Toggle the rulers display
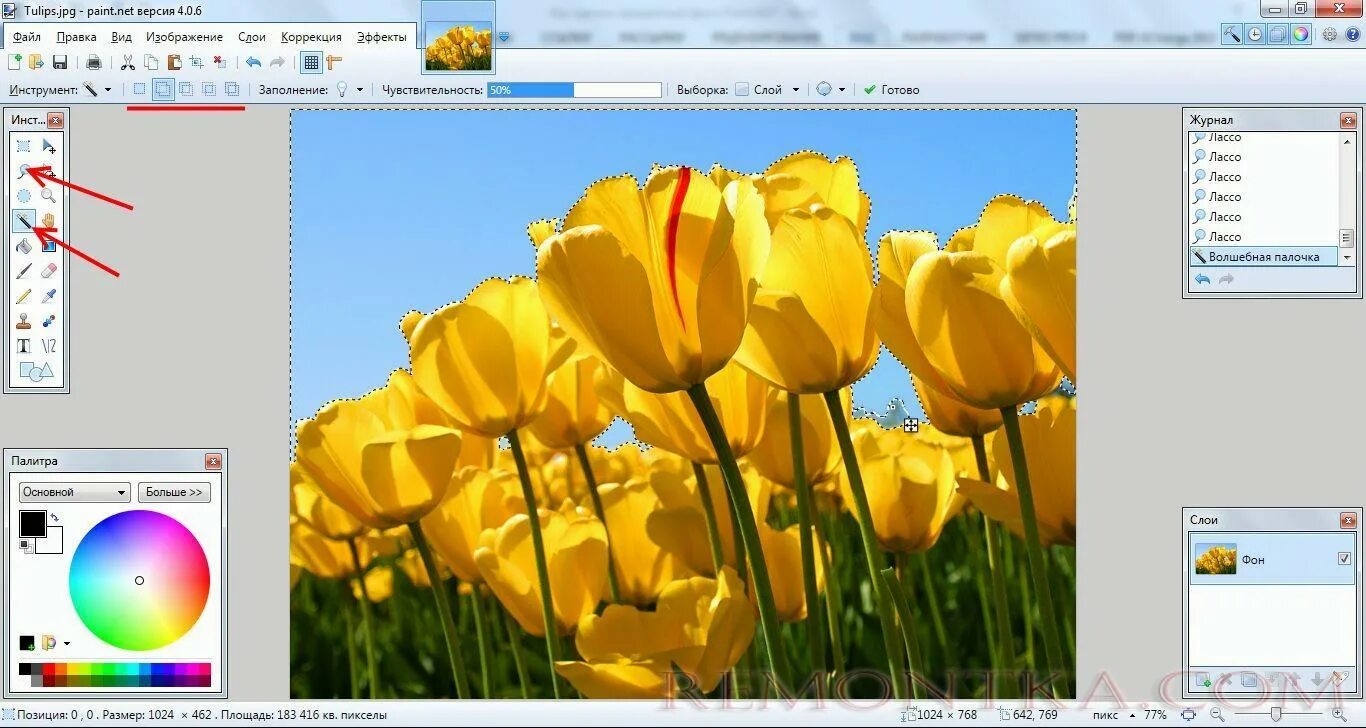 click(x=334, y=62)
